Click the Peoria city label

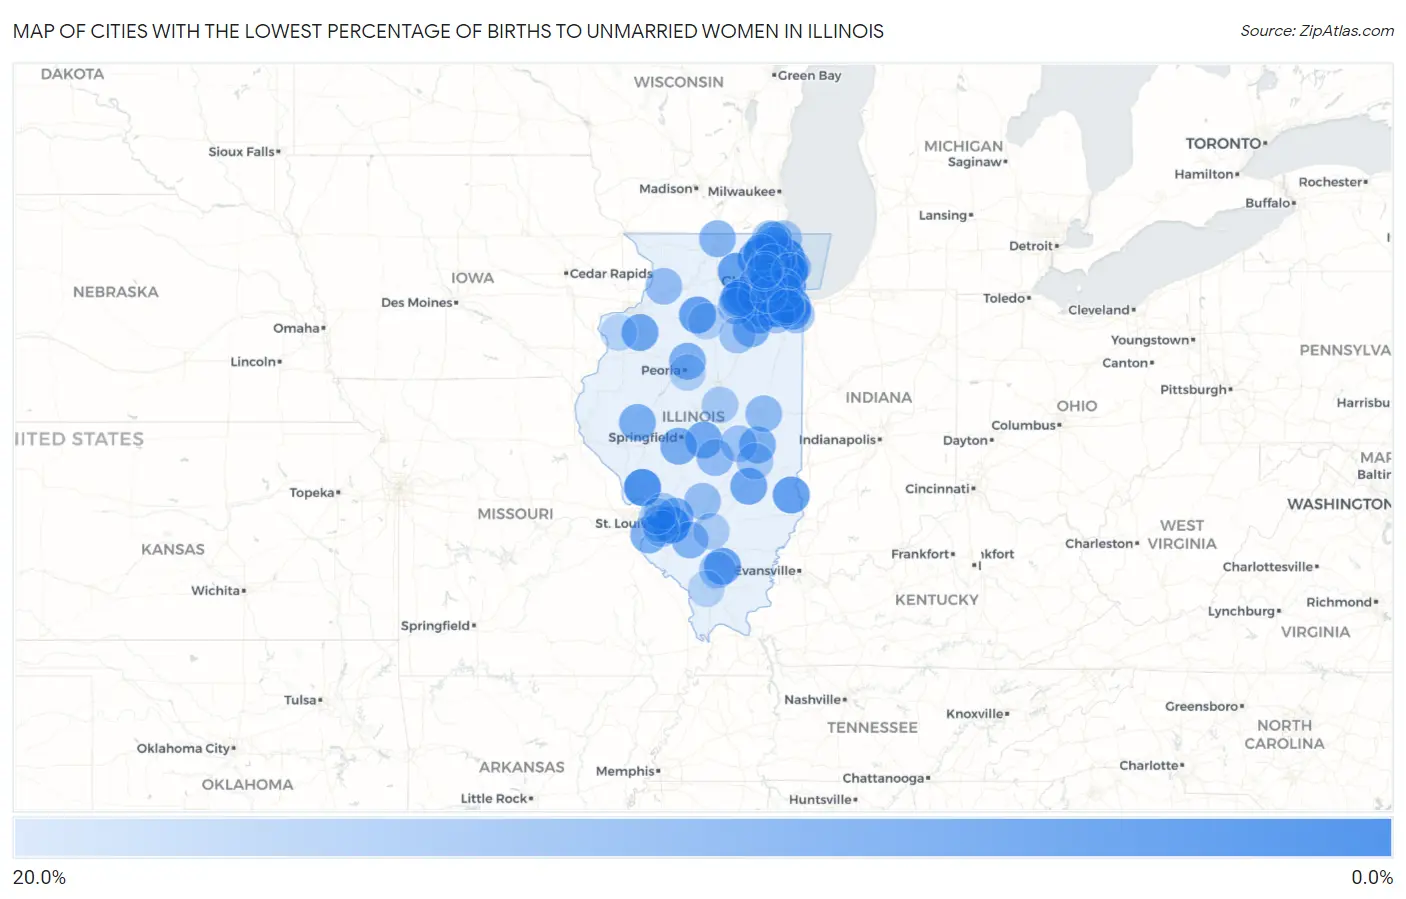662,370
